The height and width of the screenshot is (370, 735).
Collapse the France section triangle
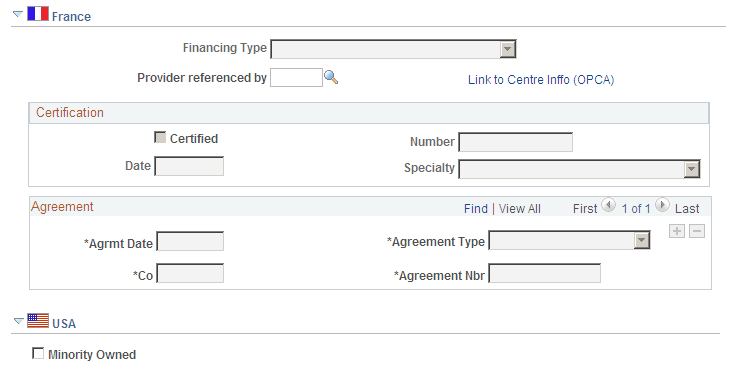(18, 15)
